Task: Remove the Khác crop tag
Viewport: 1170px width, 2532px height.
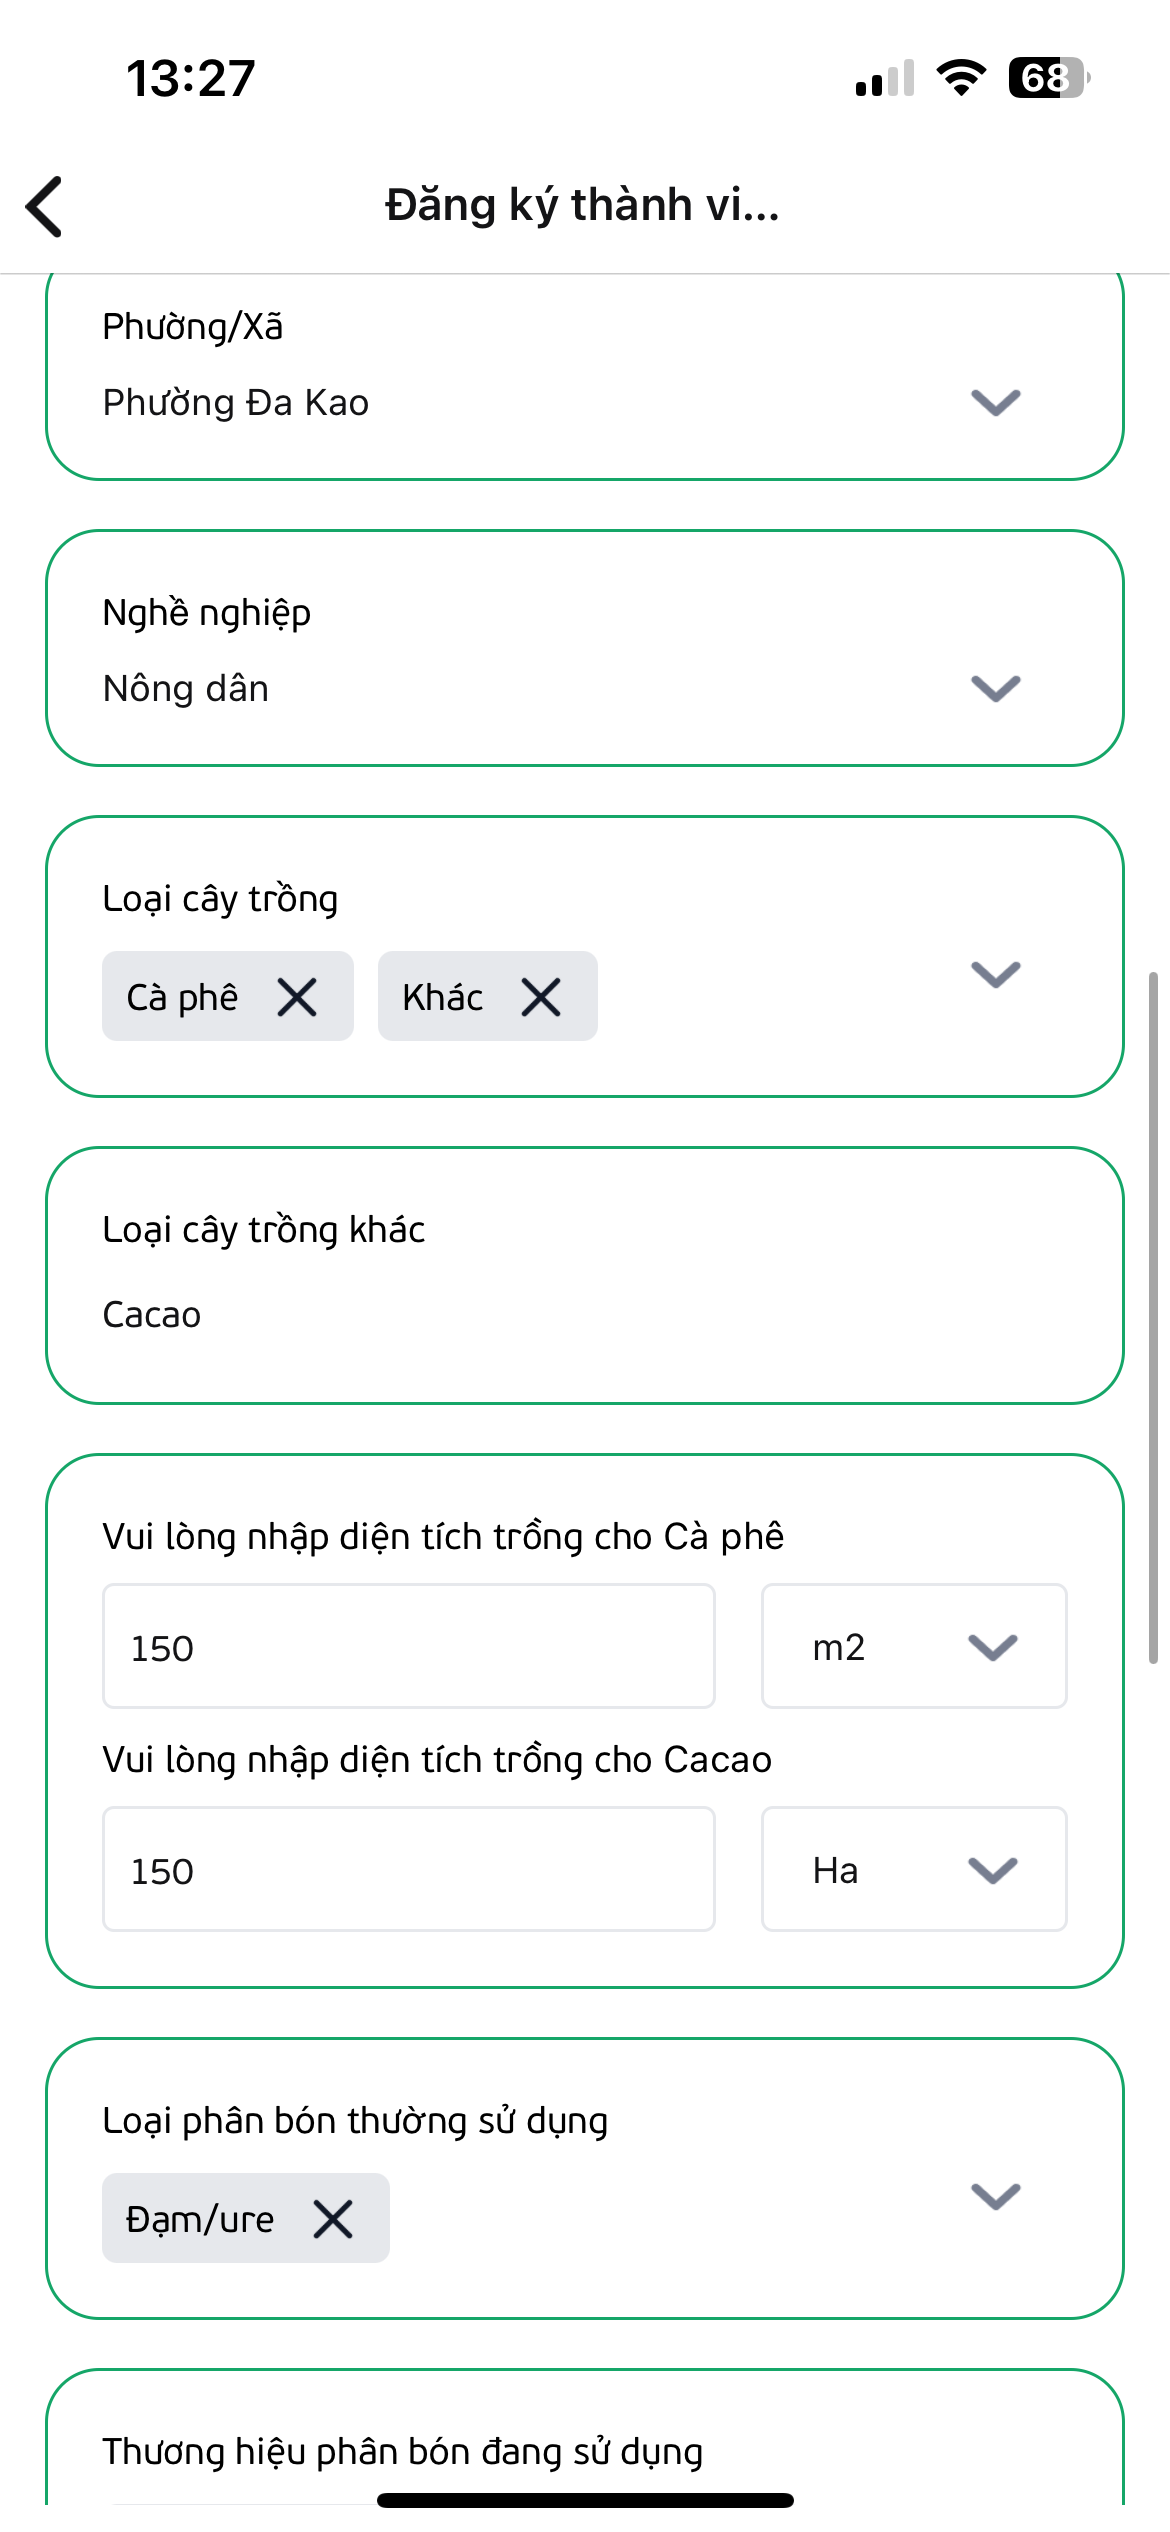Action: click(541, 997)
